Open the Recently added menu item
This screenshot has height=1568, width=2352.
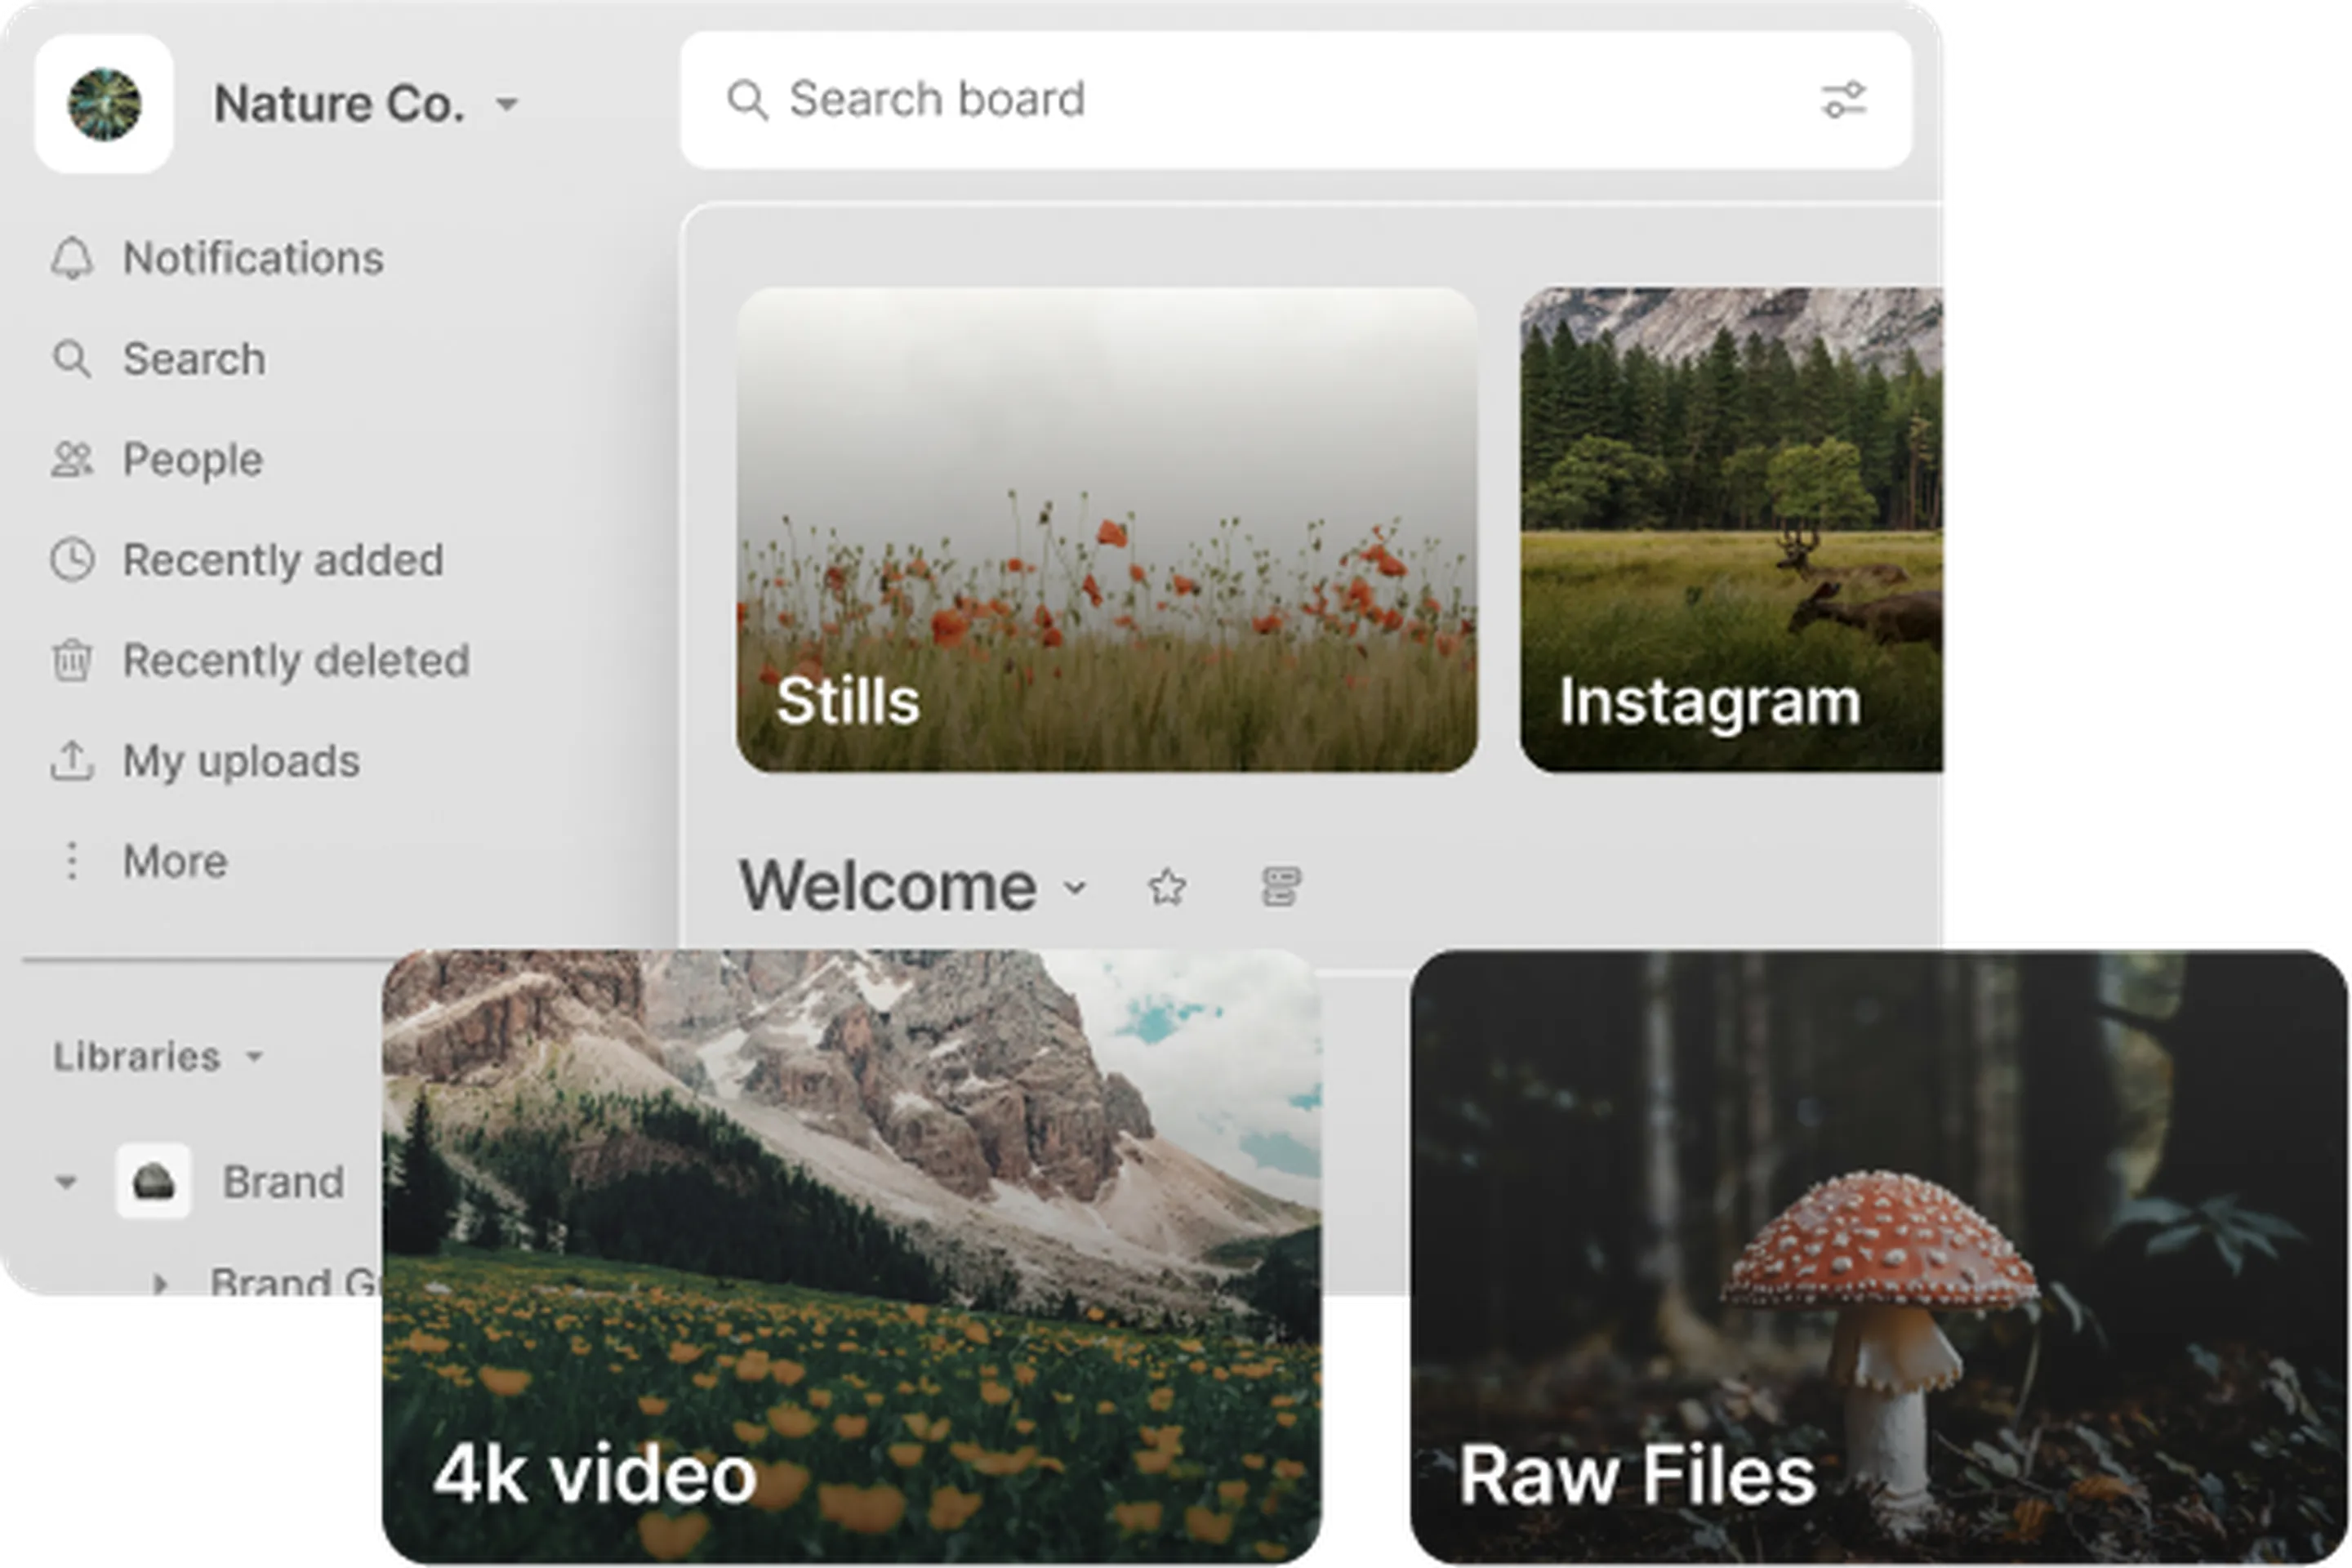[283, 560]
